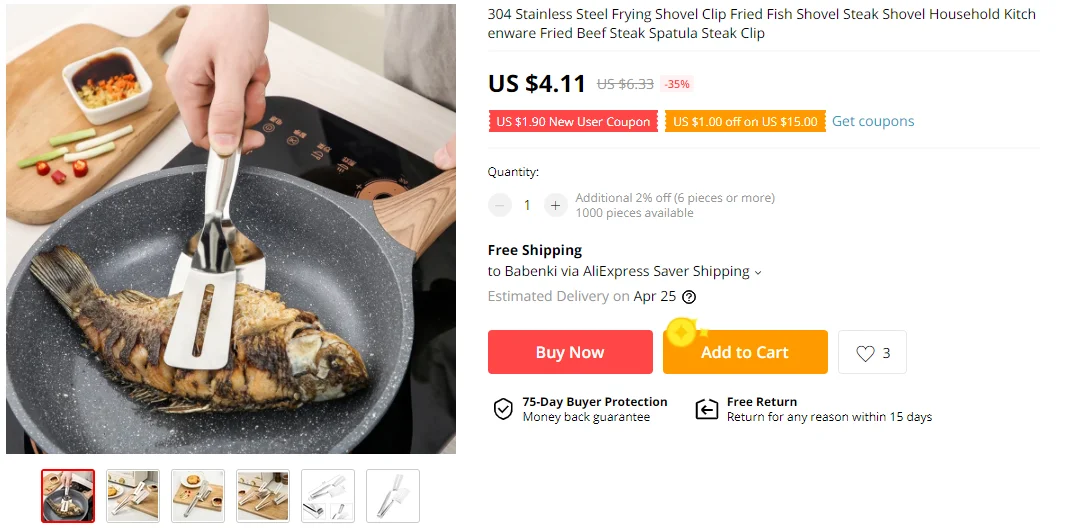Select the fifth thumbnail with white background collage
This screenshot has height=531, width=1069.
point(328,496)
